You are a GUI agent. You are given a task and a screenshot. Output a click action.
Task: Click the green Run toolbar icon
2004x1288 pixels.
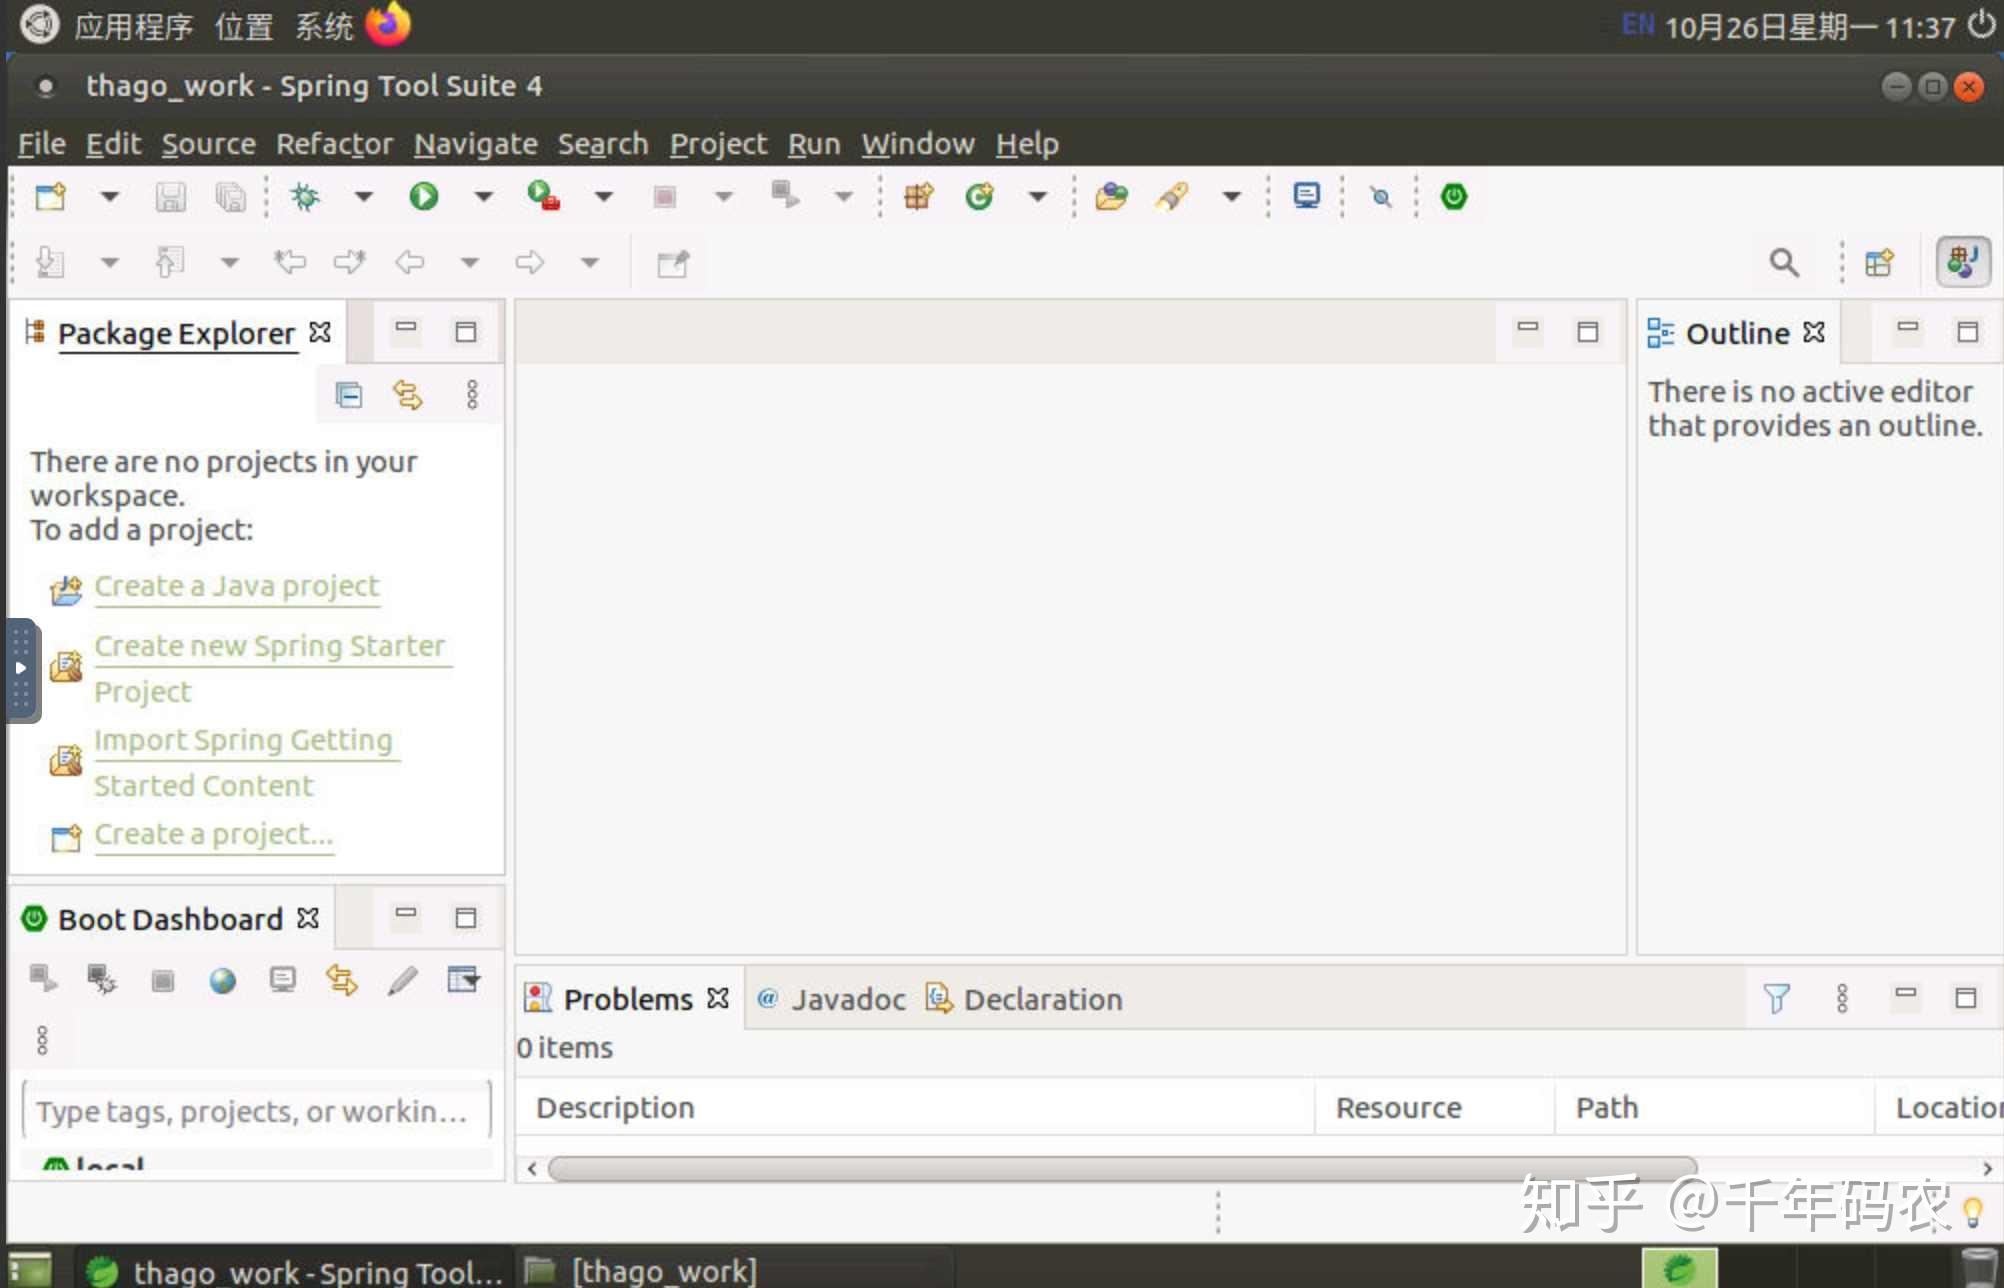coord(423,196)
